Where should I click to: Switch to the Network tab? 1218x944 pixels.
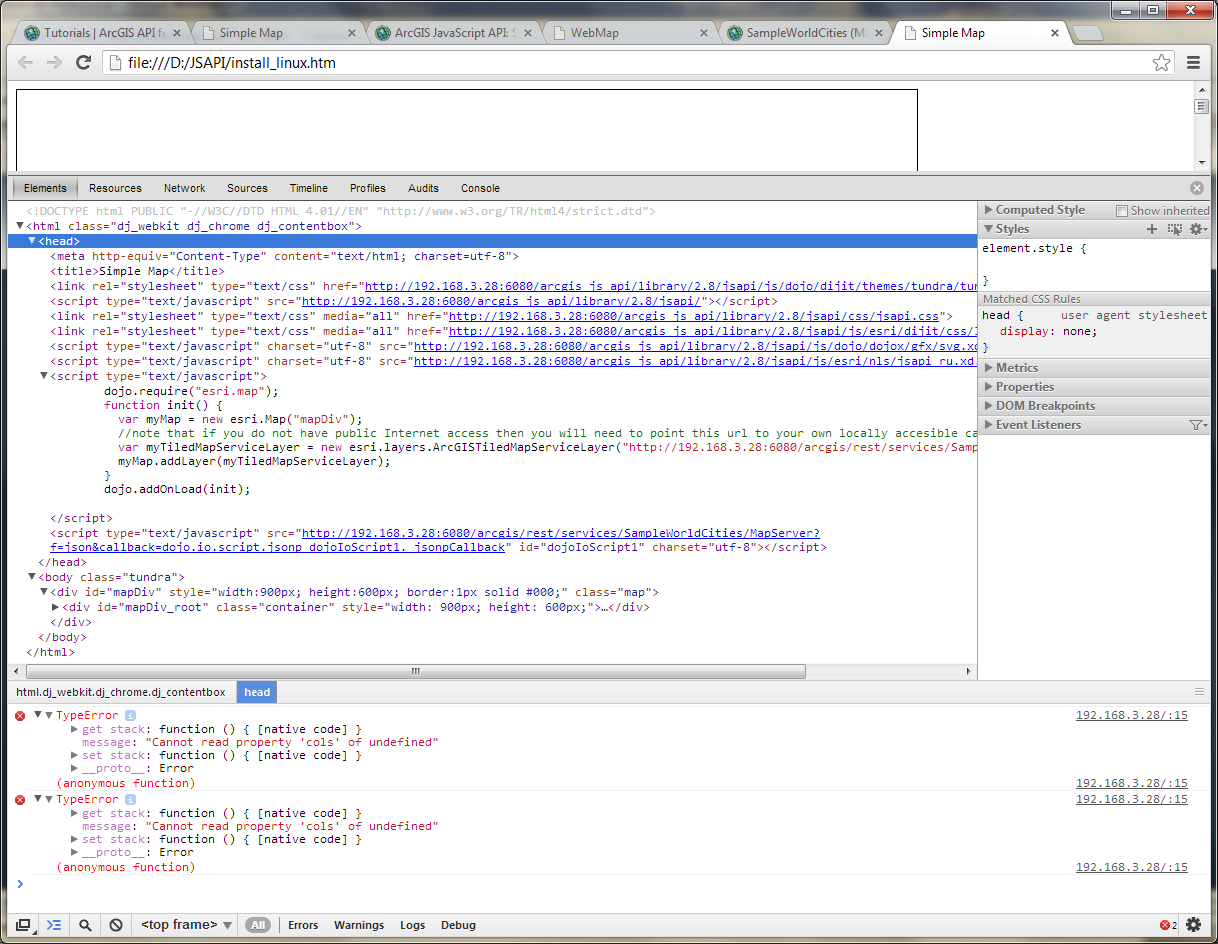(185, 188)
